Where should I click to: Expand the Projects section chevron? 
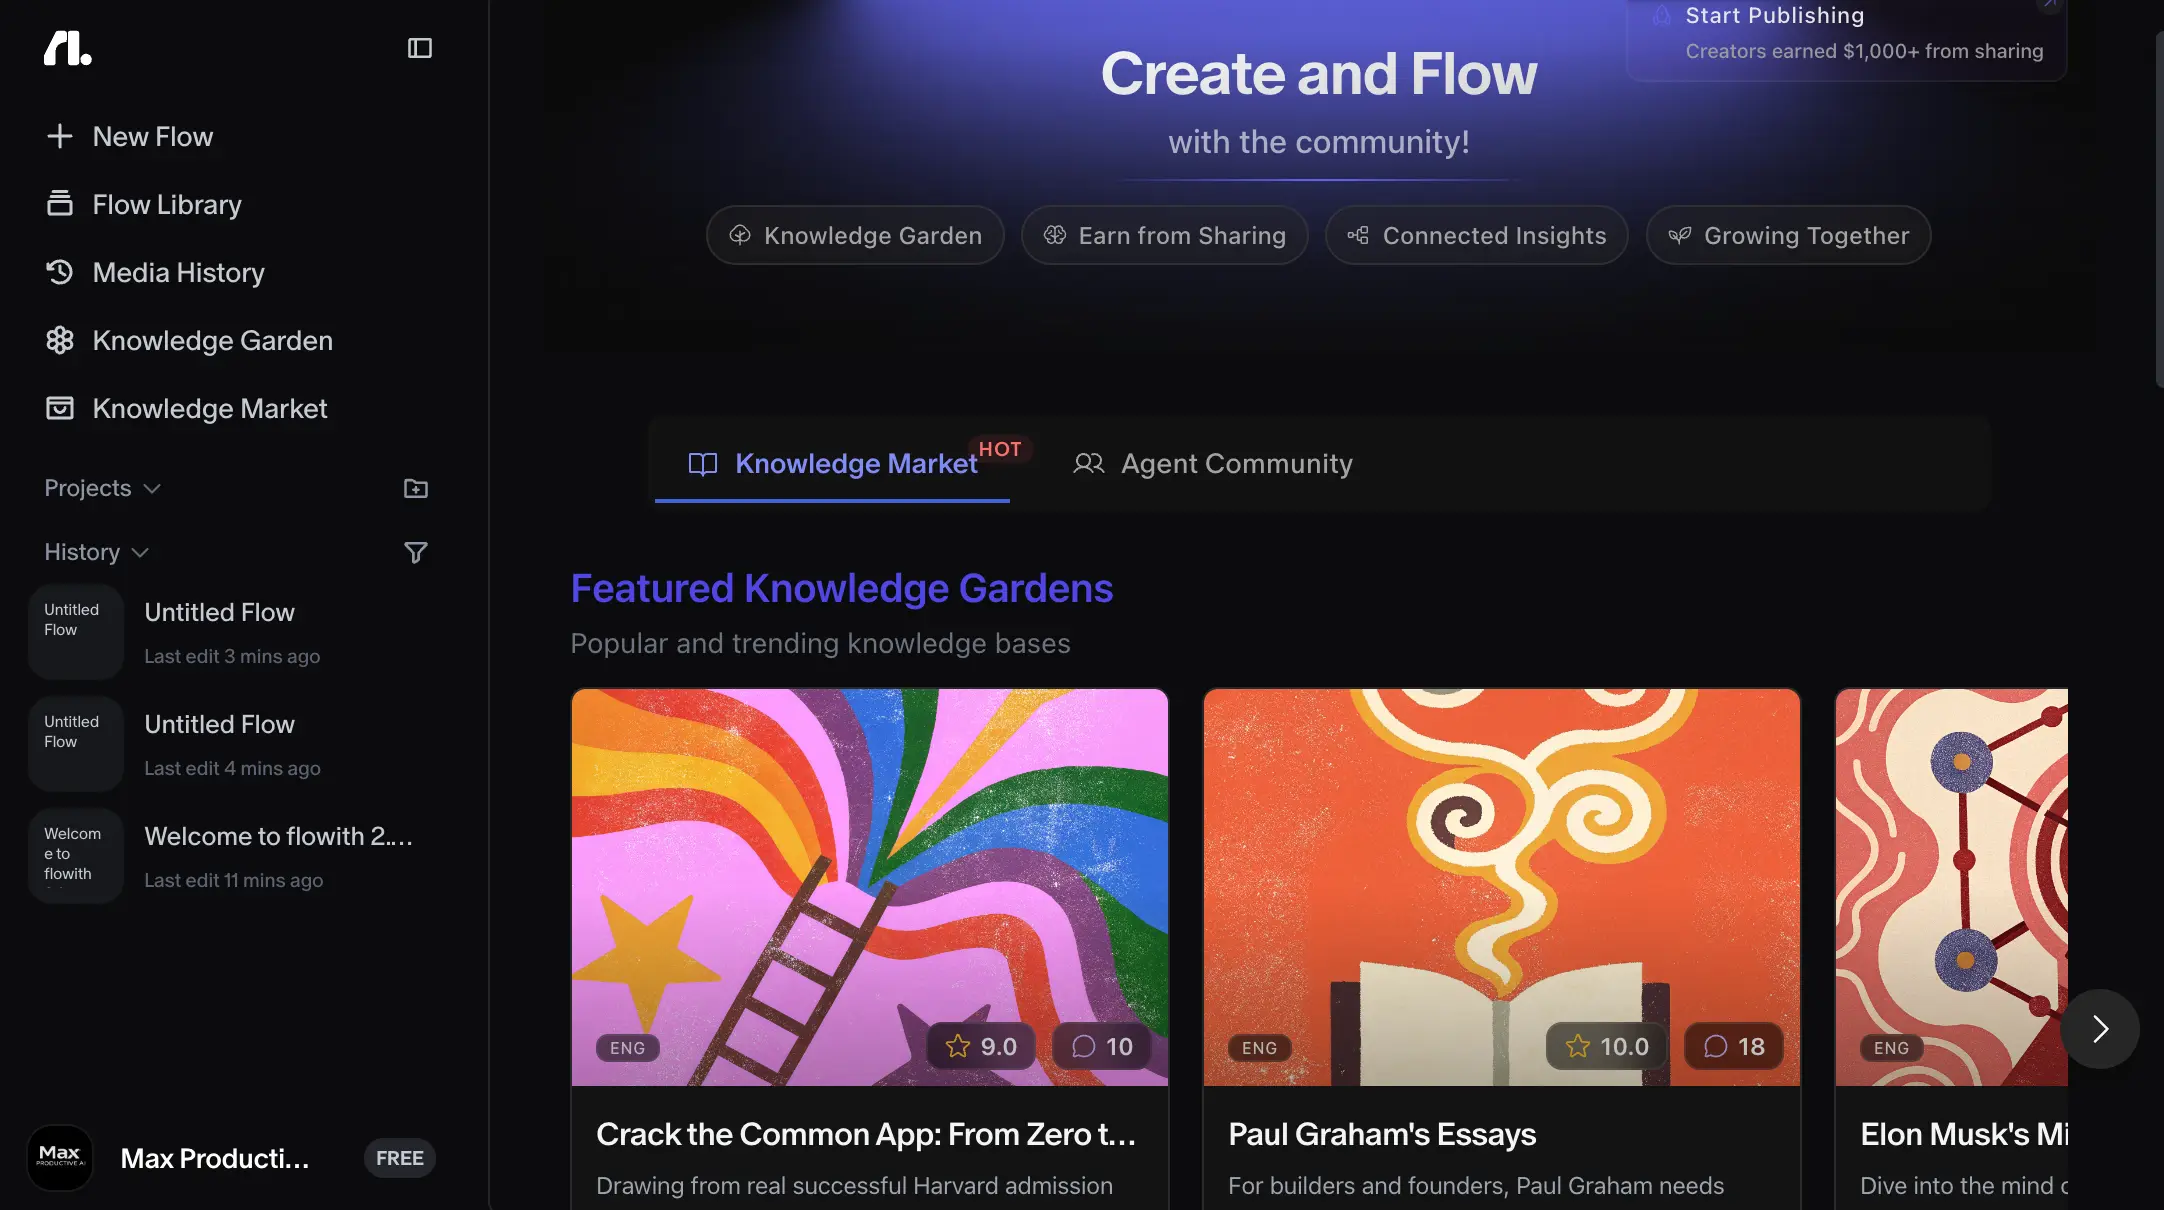point(152,489)
